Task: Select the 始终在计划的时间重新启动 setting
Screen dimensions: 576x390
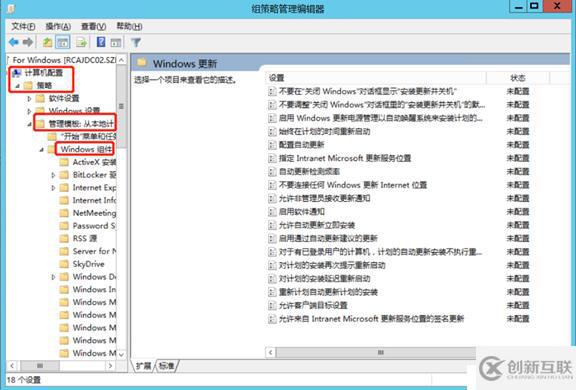Action: click(x=324, y=131)
